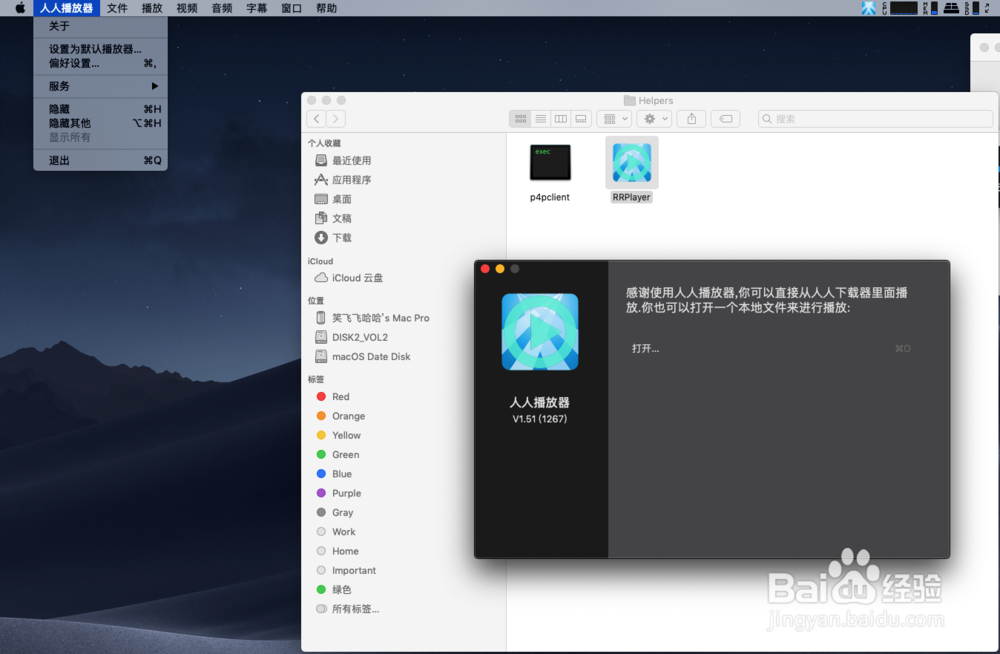Choose 隐藏 menu item
The width and height of the screenshot is (1000, 654).
click(x=101, y=109)
